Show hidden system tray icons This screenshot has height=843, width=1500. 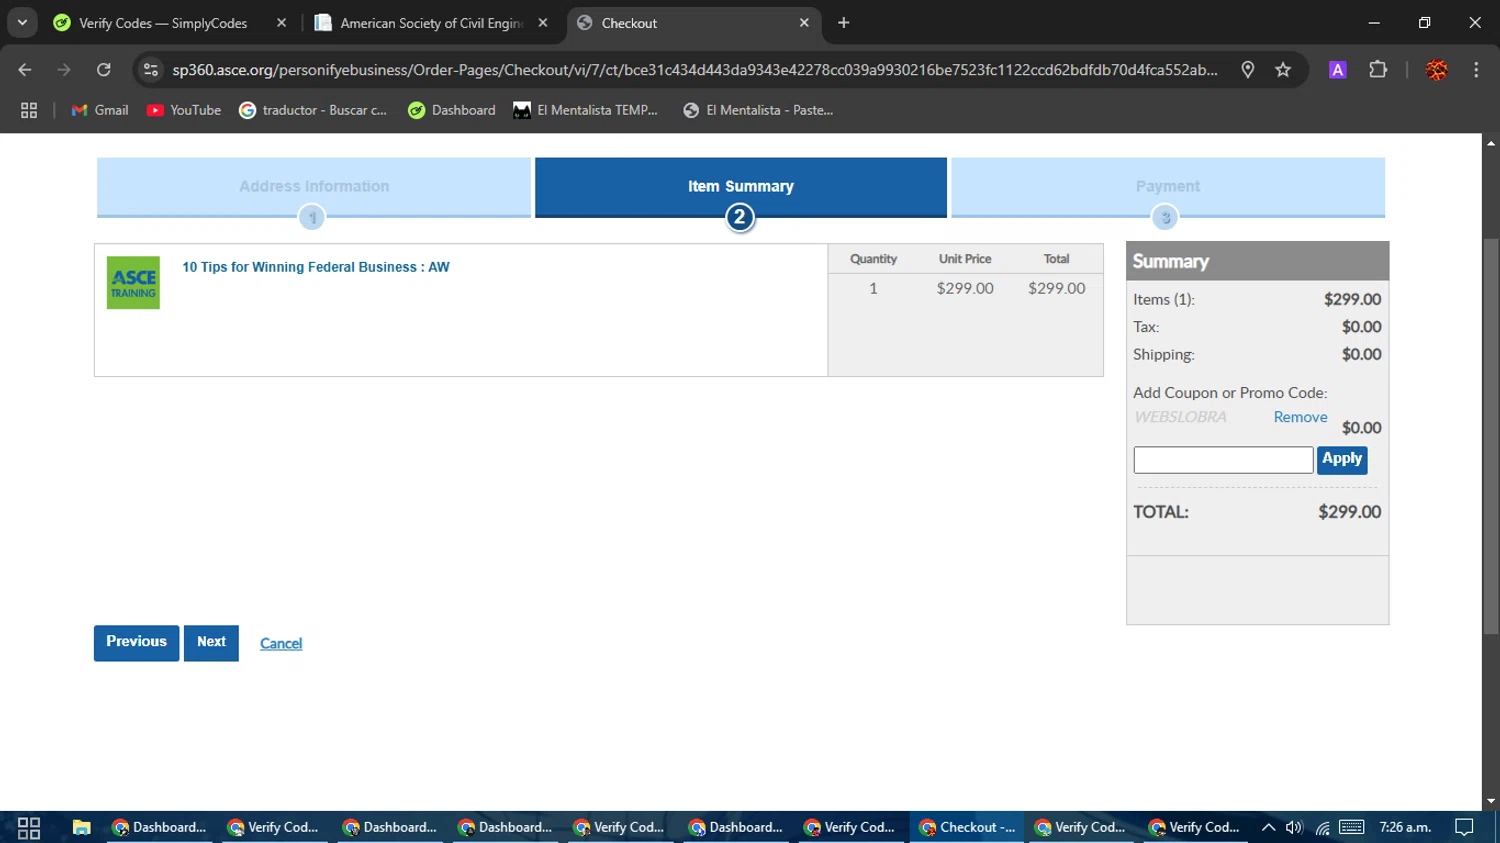(x=1268, y=827)
